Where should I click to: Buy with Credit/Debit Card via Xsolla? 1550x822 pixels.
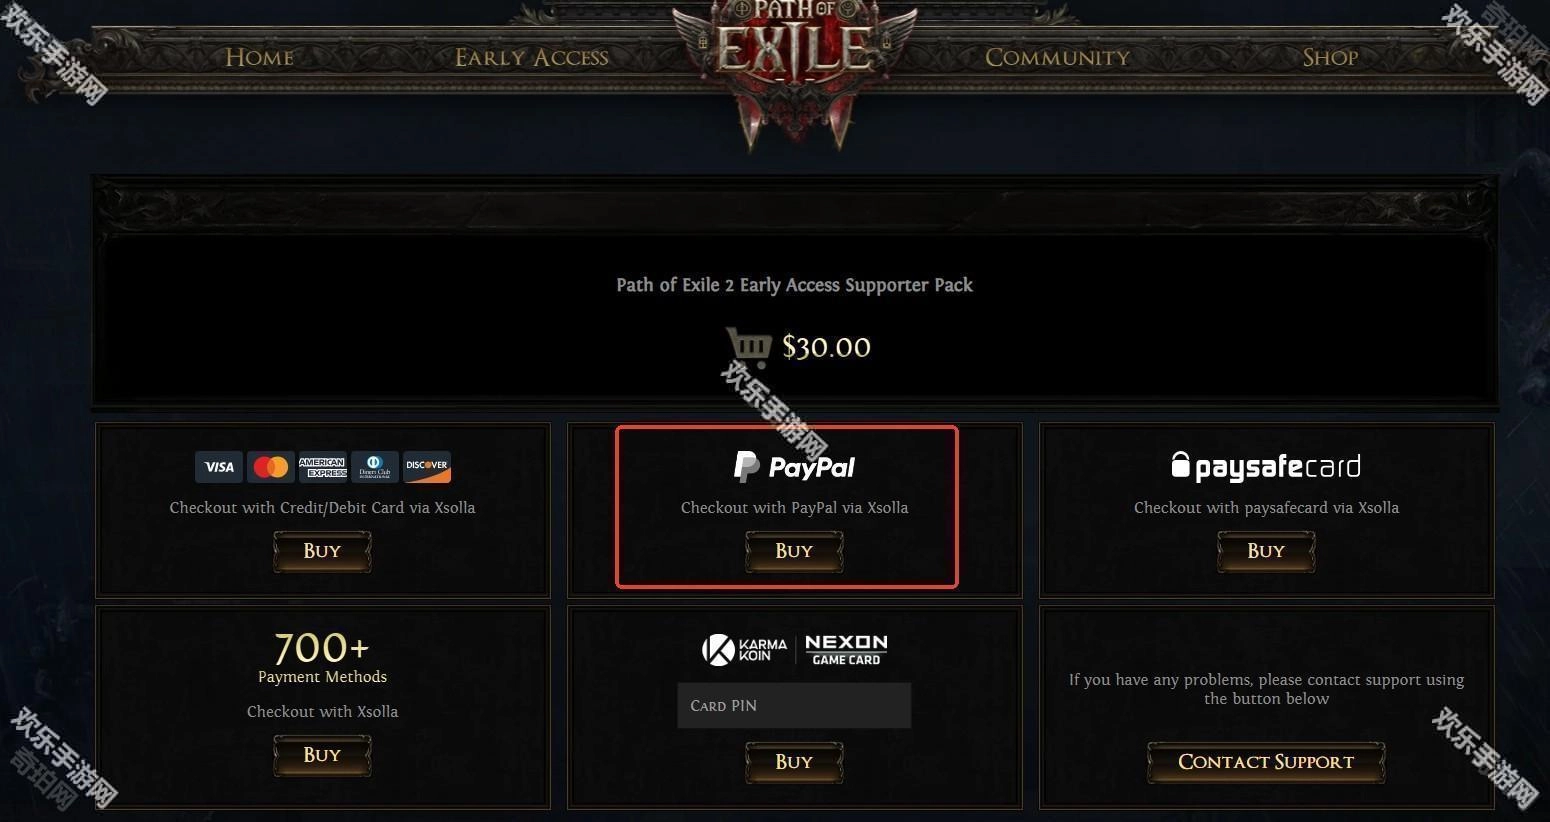coord(322,551)
